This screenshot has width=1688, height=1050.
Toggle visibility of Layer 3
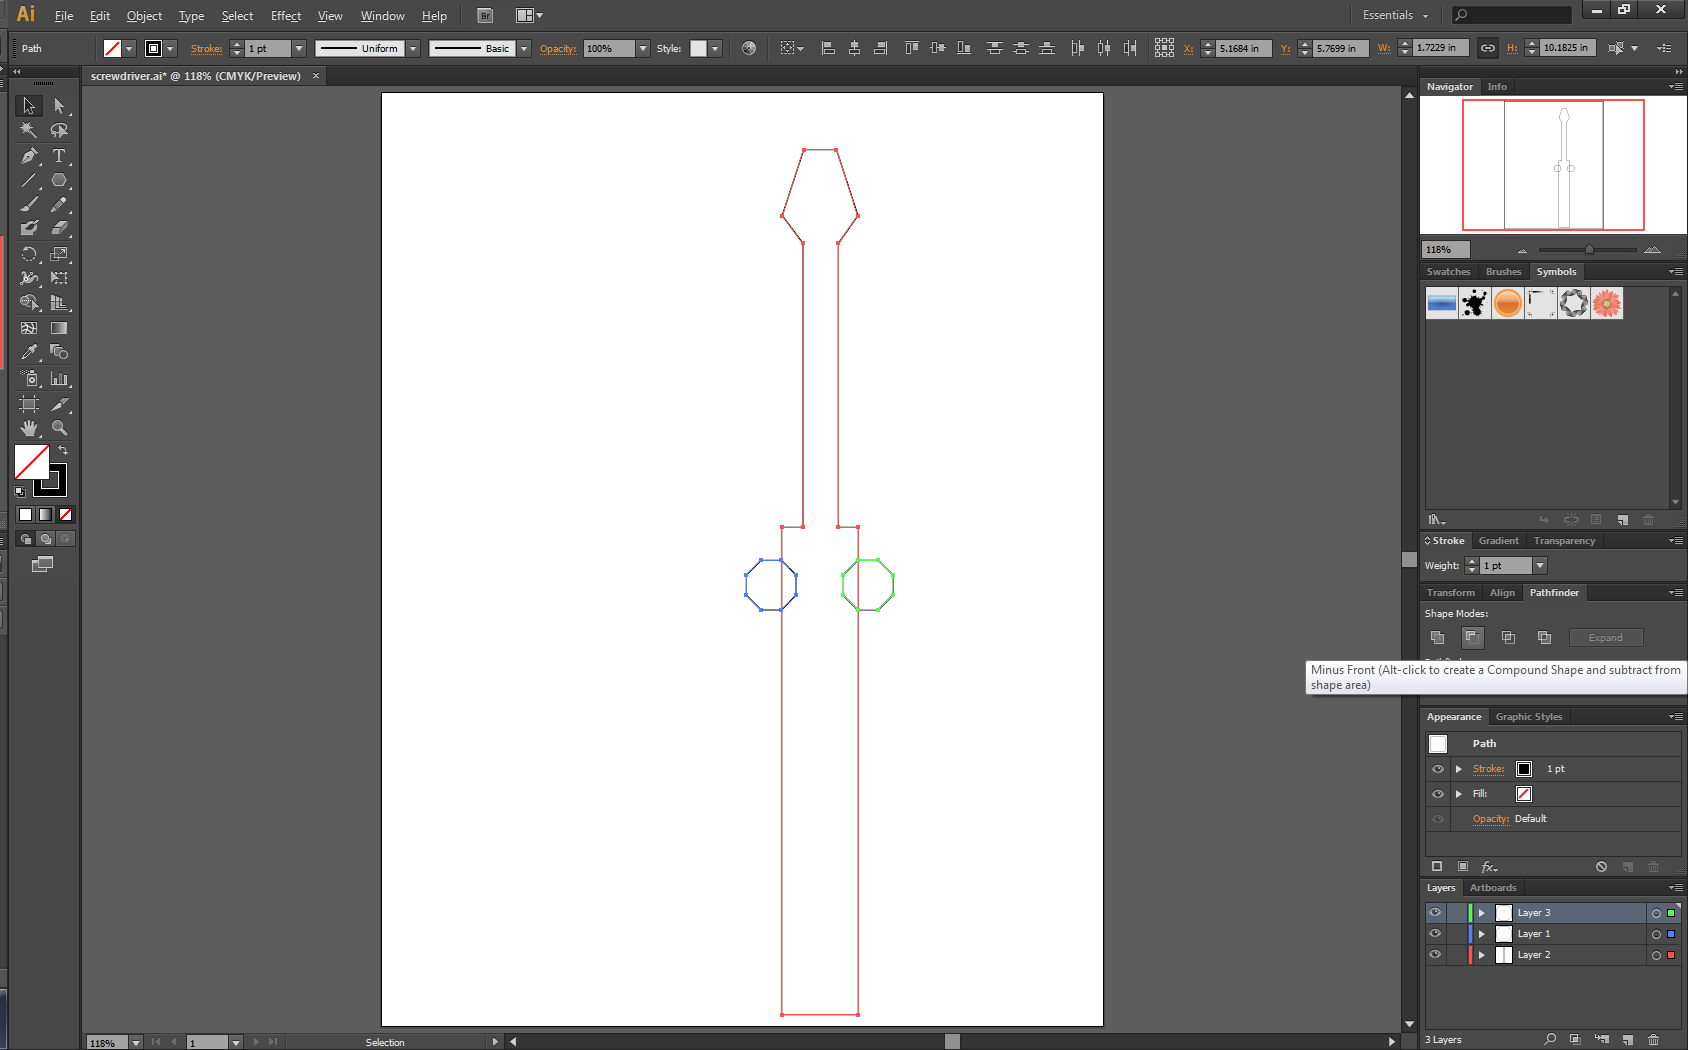1435,912
